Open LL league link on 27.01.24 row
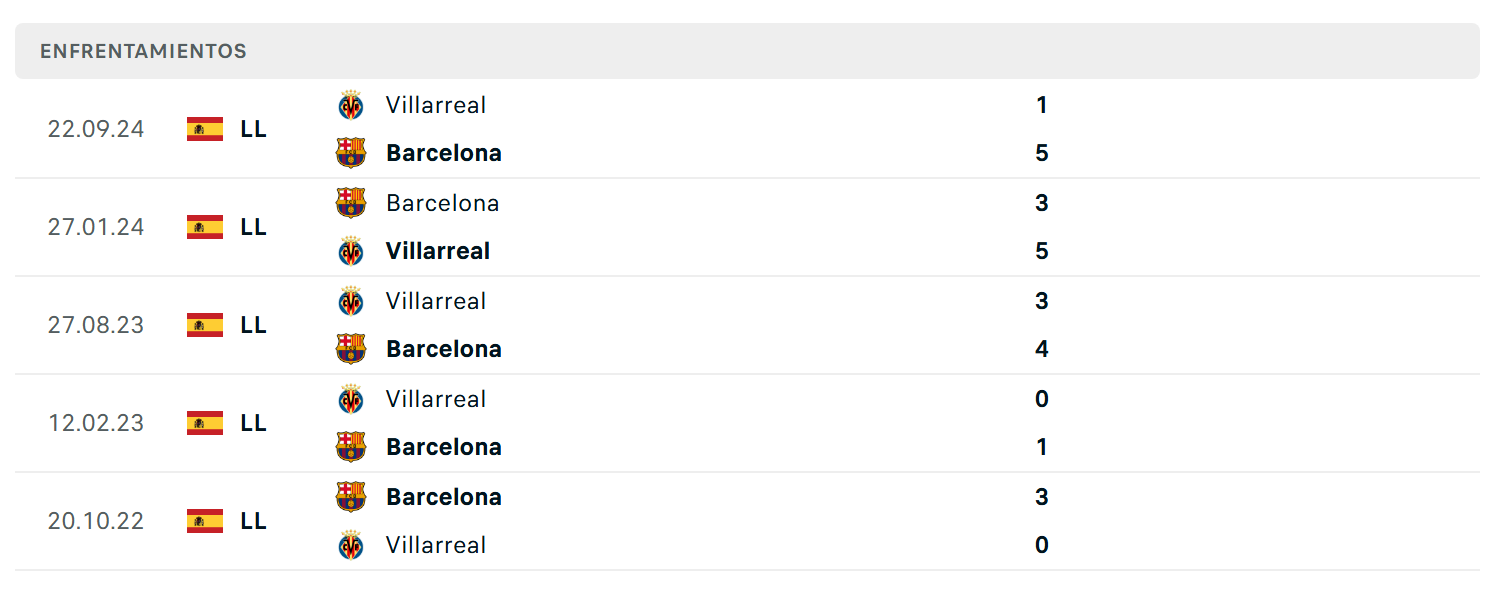This screenshot has height=595, width=1497. (254, 227)
